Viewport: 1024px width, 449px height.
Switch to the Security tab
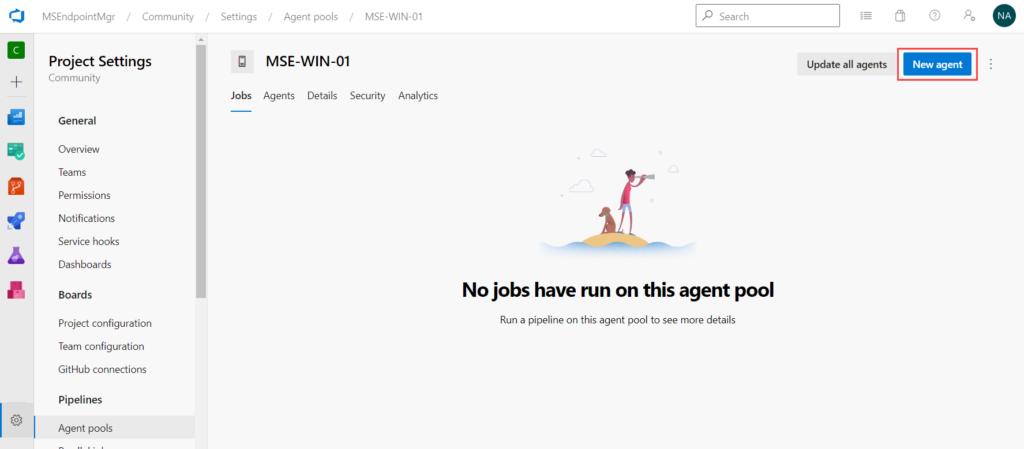pos(367,95)
